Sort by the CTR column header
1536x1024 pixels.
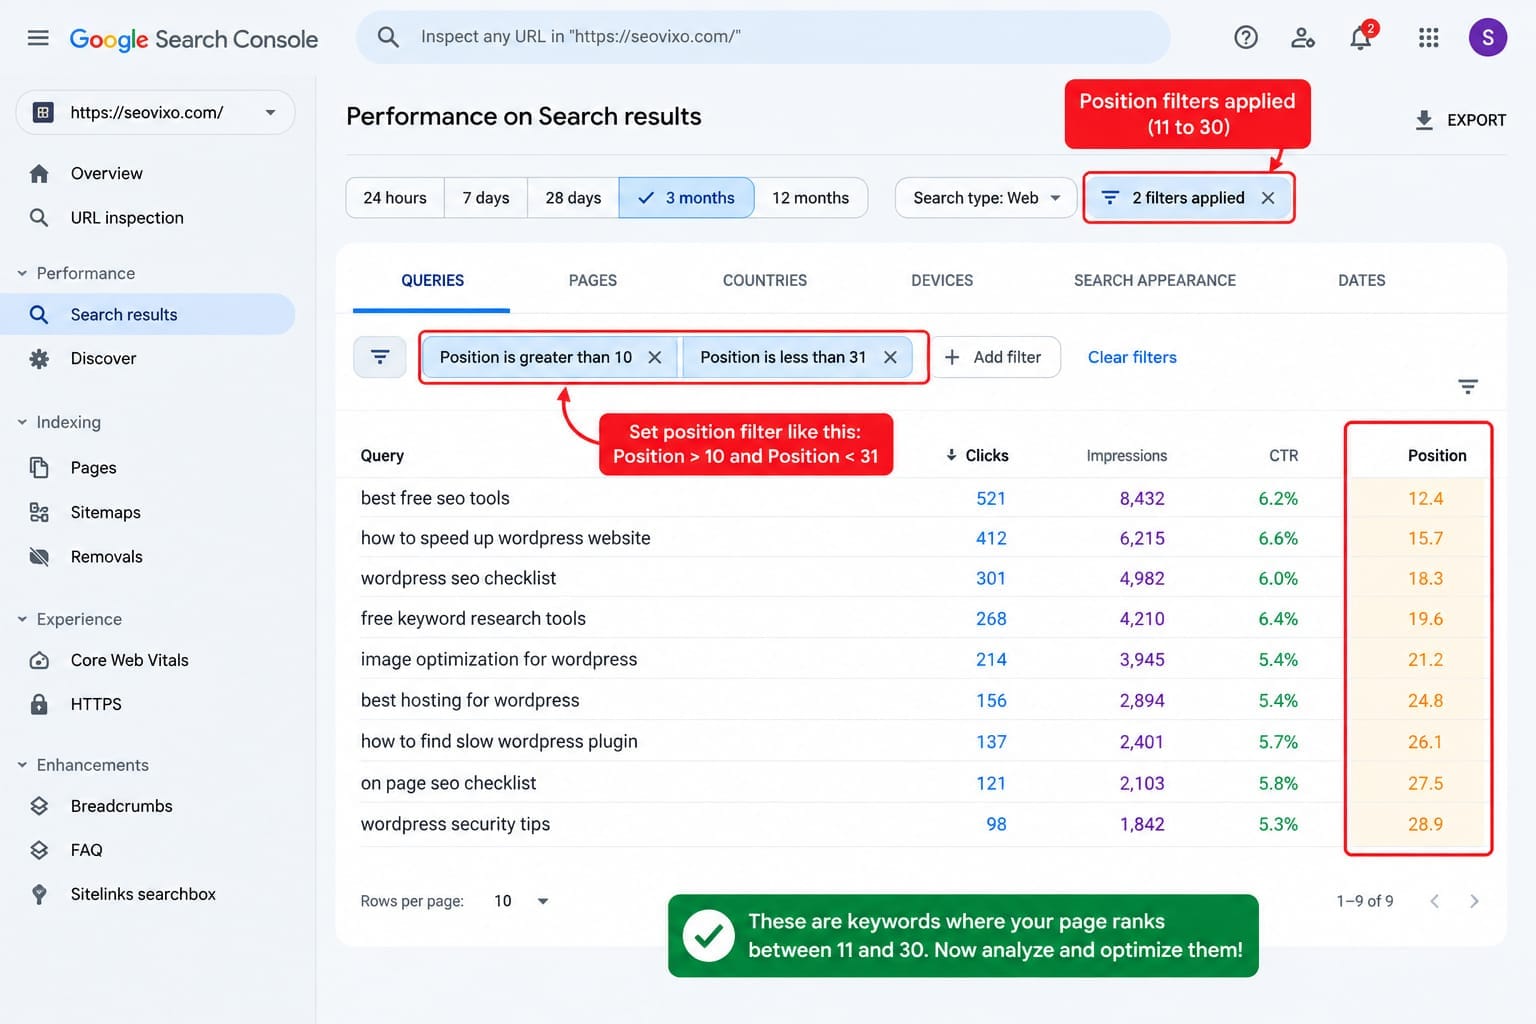click(1283, 455)
